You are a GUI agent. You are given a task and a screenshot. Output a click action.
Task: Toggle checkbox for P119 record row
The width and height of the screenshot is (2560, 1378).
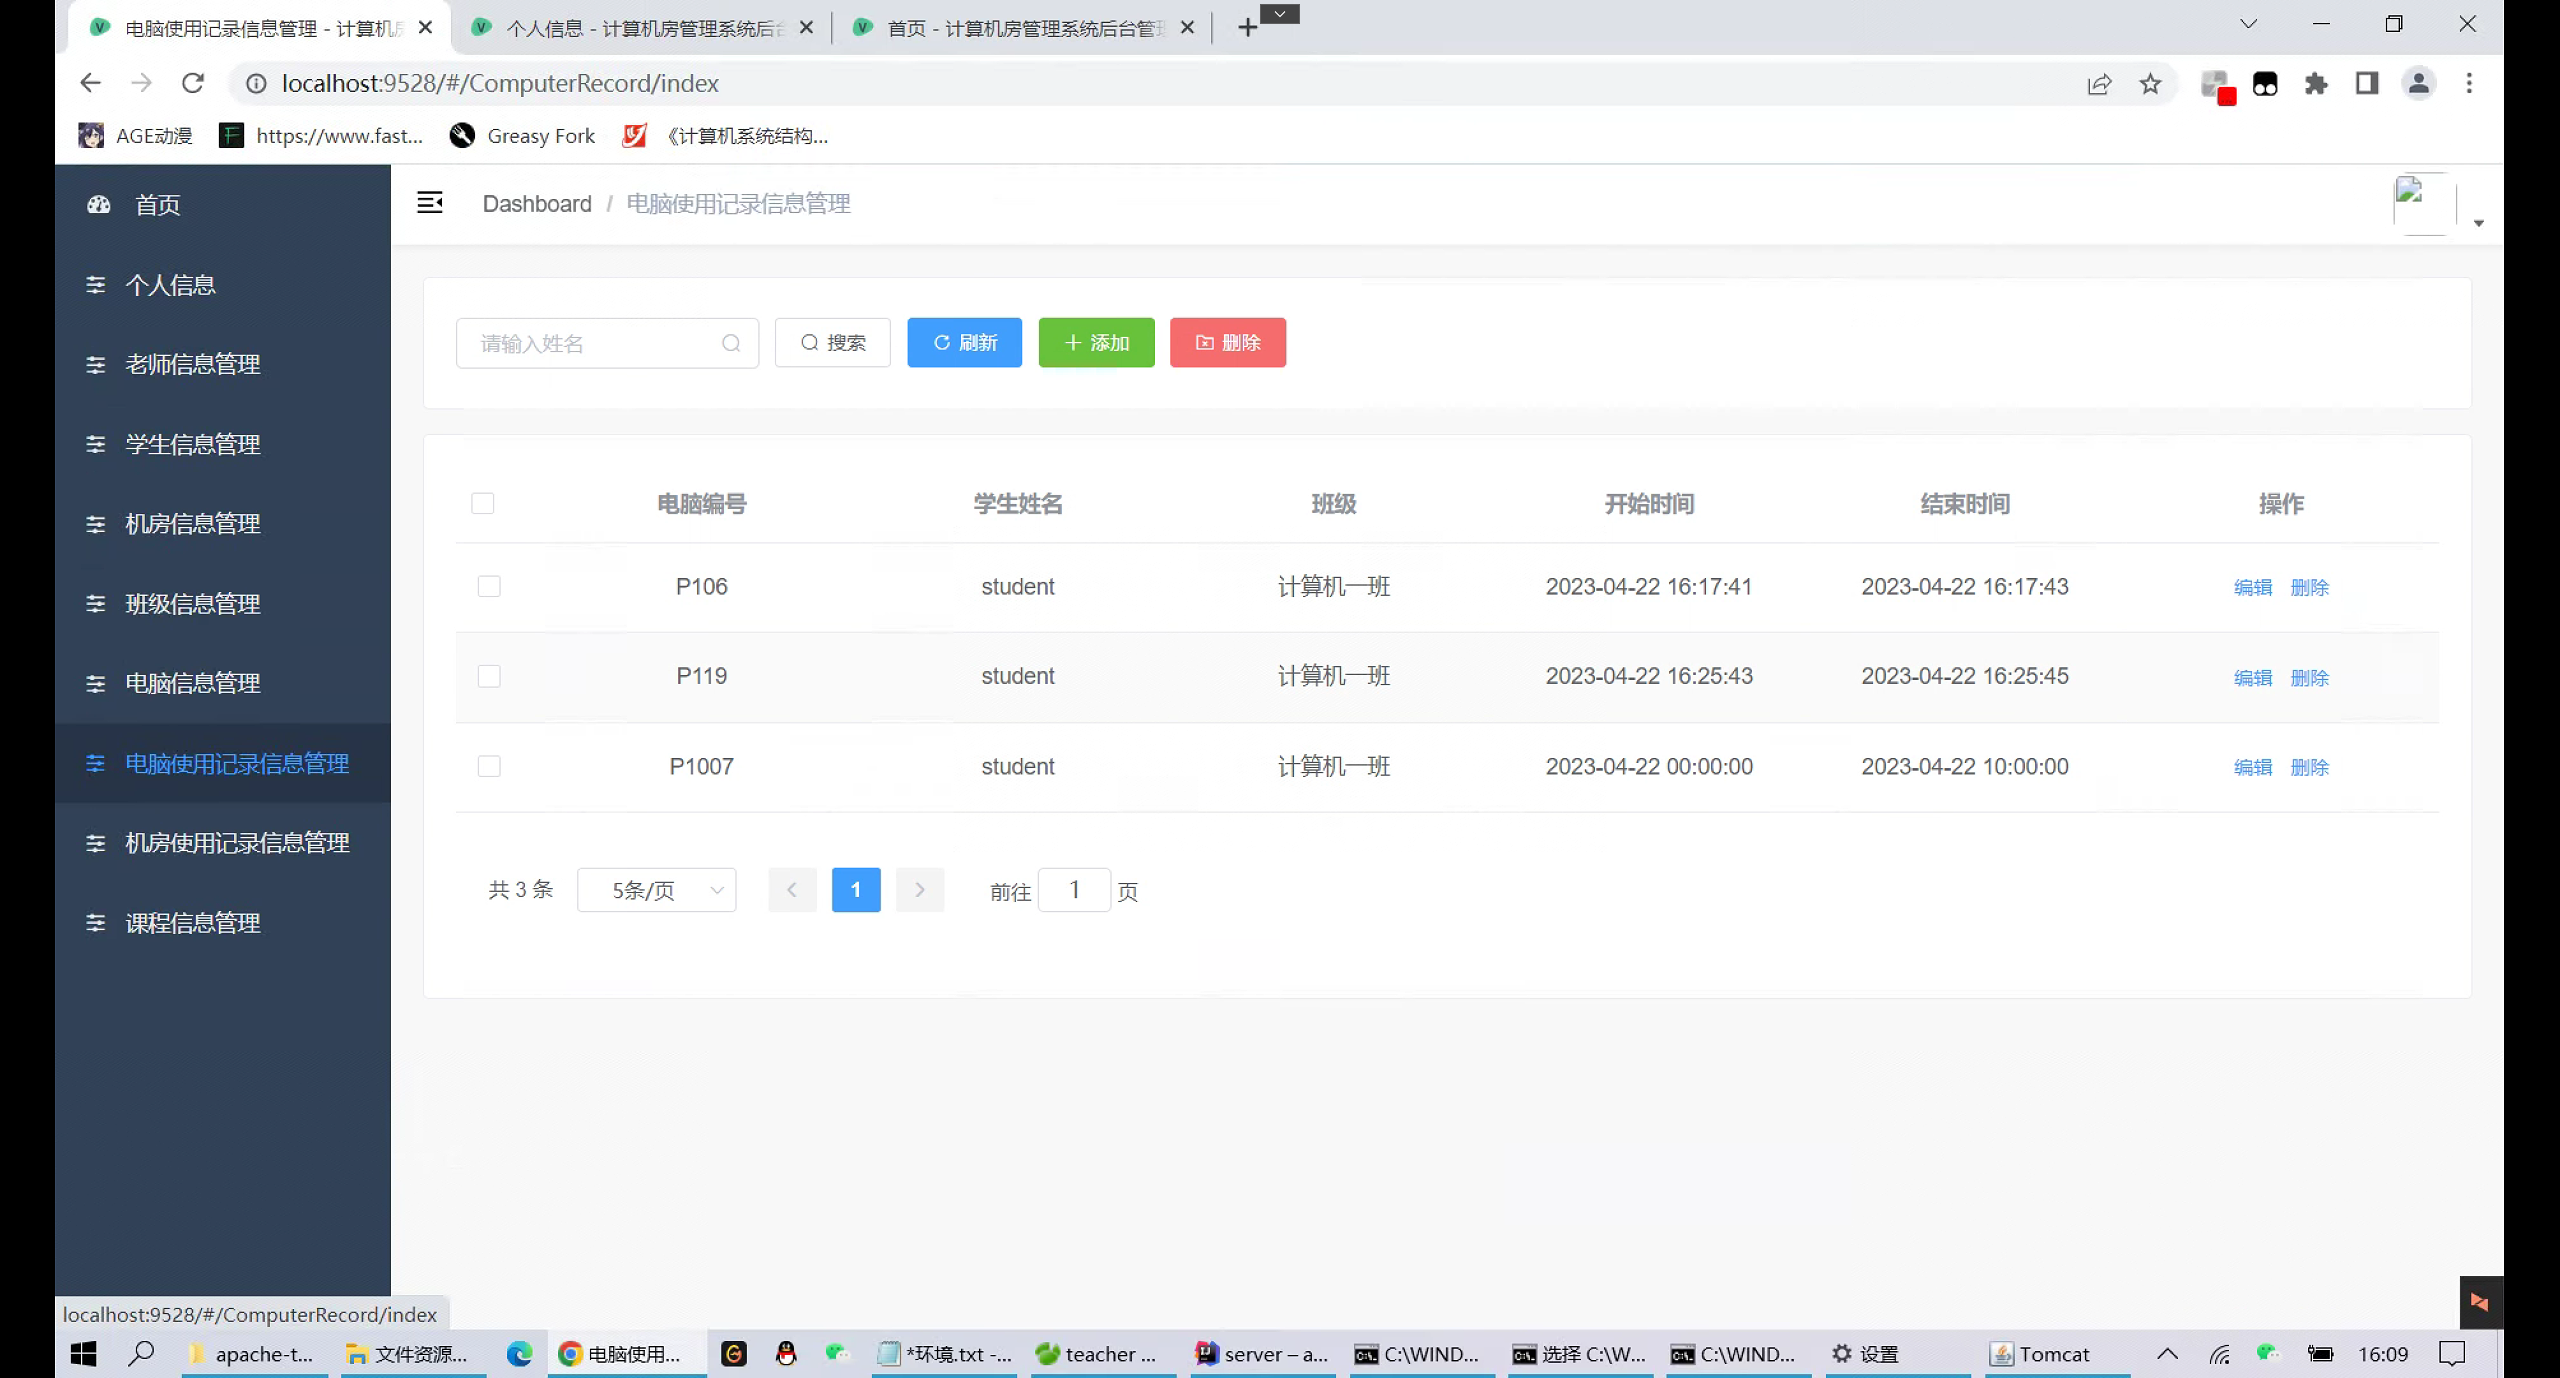(489, 675)
